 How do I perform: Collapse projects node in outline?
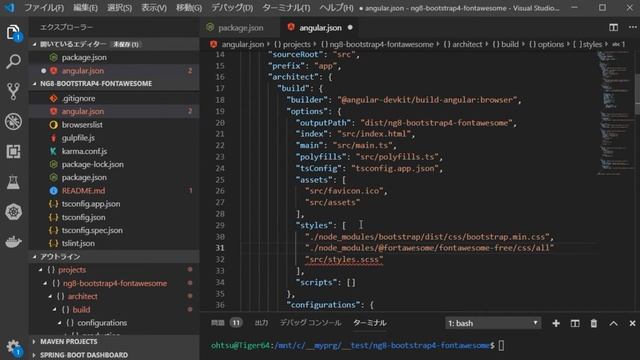tap(40, 270)
